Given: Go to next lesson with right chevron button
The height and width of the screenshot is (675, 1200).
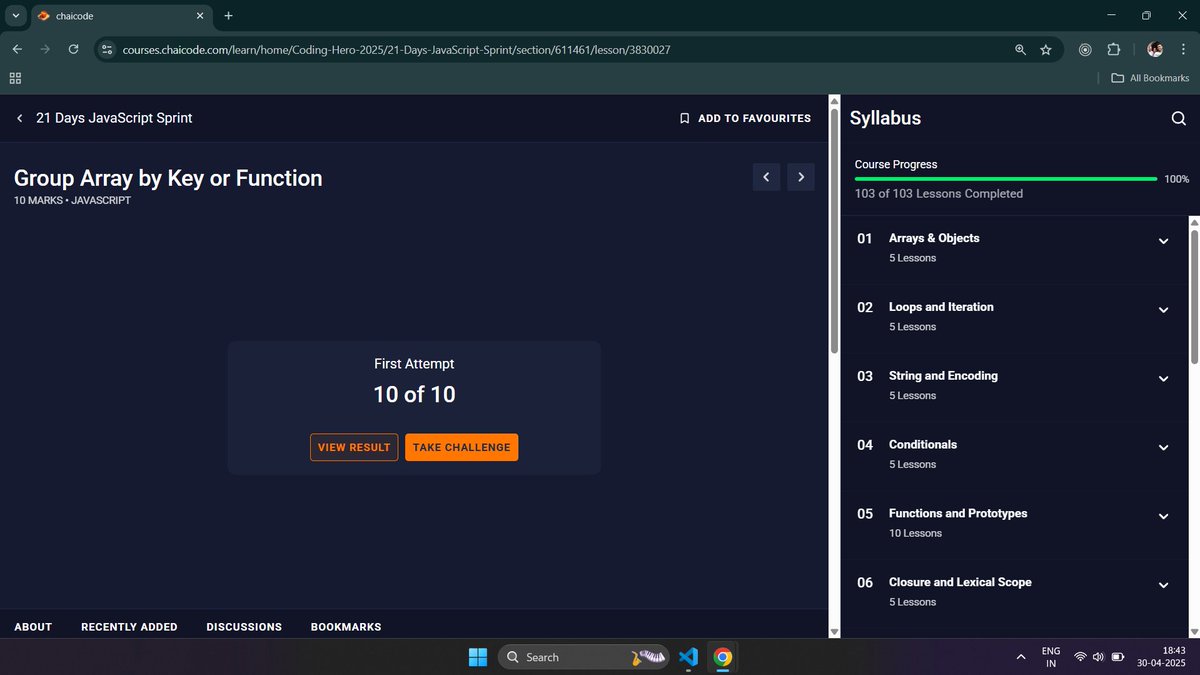Looking at the screenshot, I should 801,177.
